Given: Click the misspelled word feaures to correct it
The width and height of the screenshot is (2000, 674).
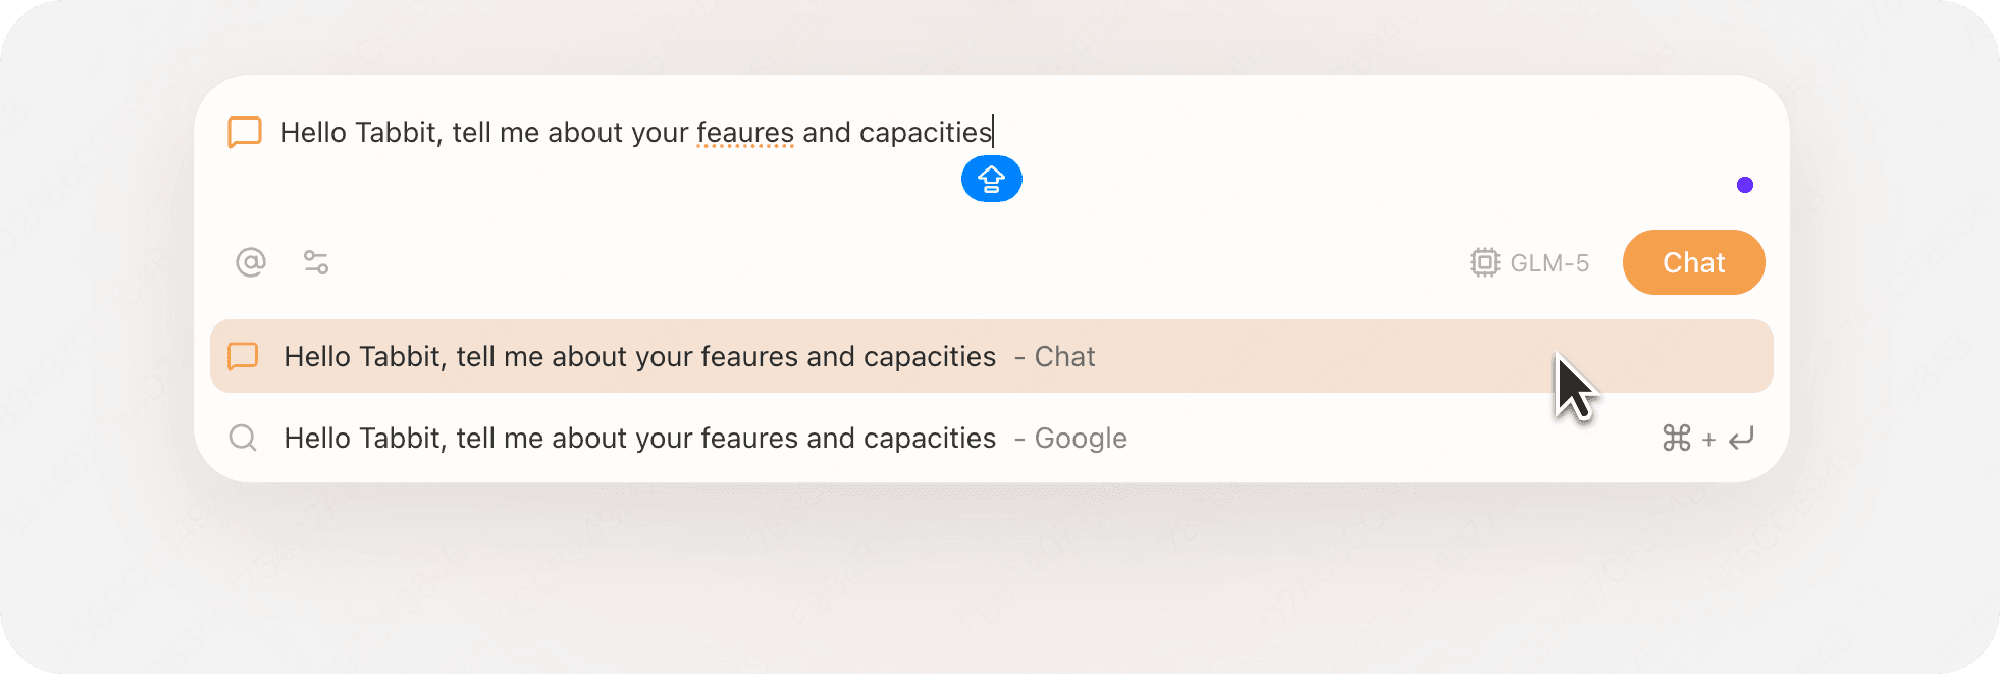Looking at the screenshot, I should point(745,132).
